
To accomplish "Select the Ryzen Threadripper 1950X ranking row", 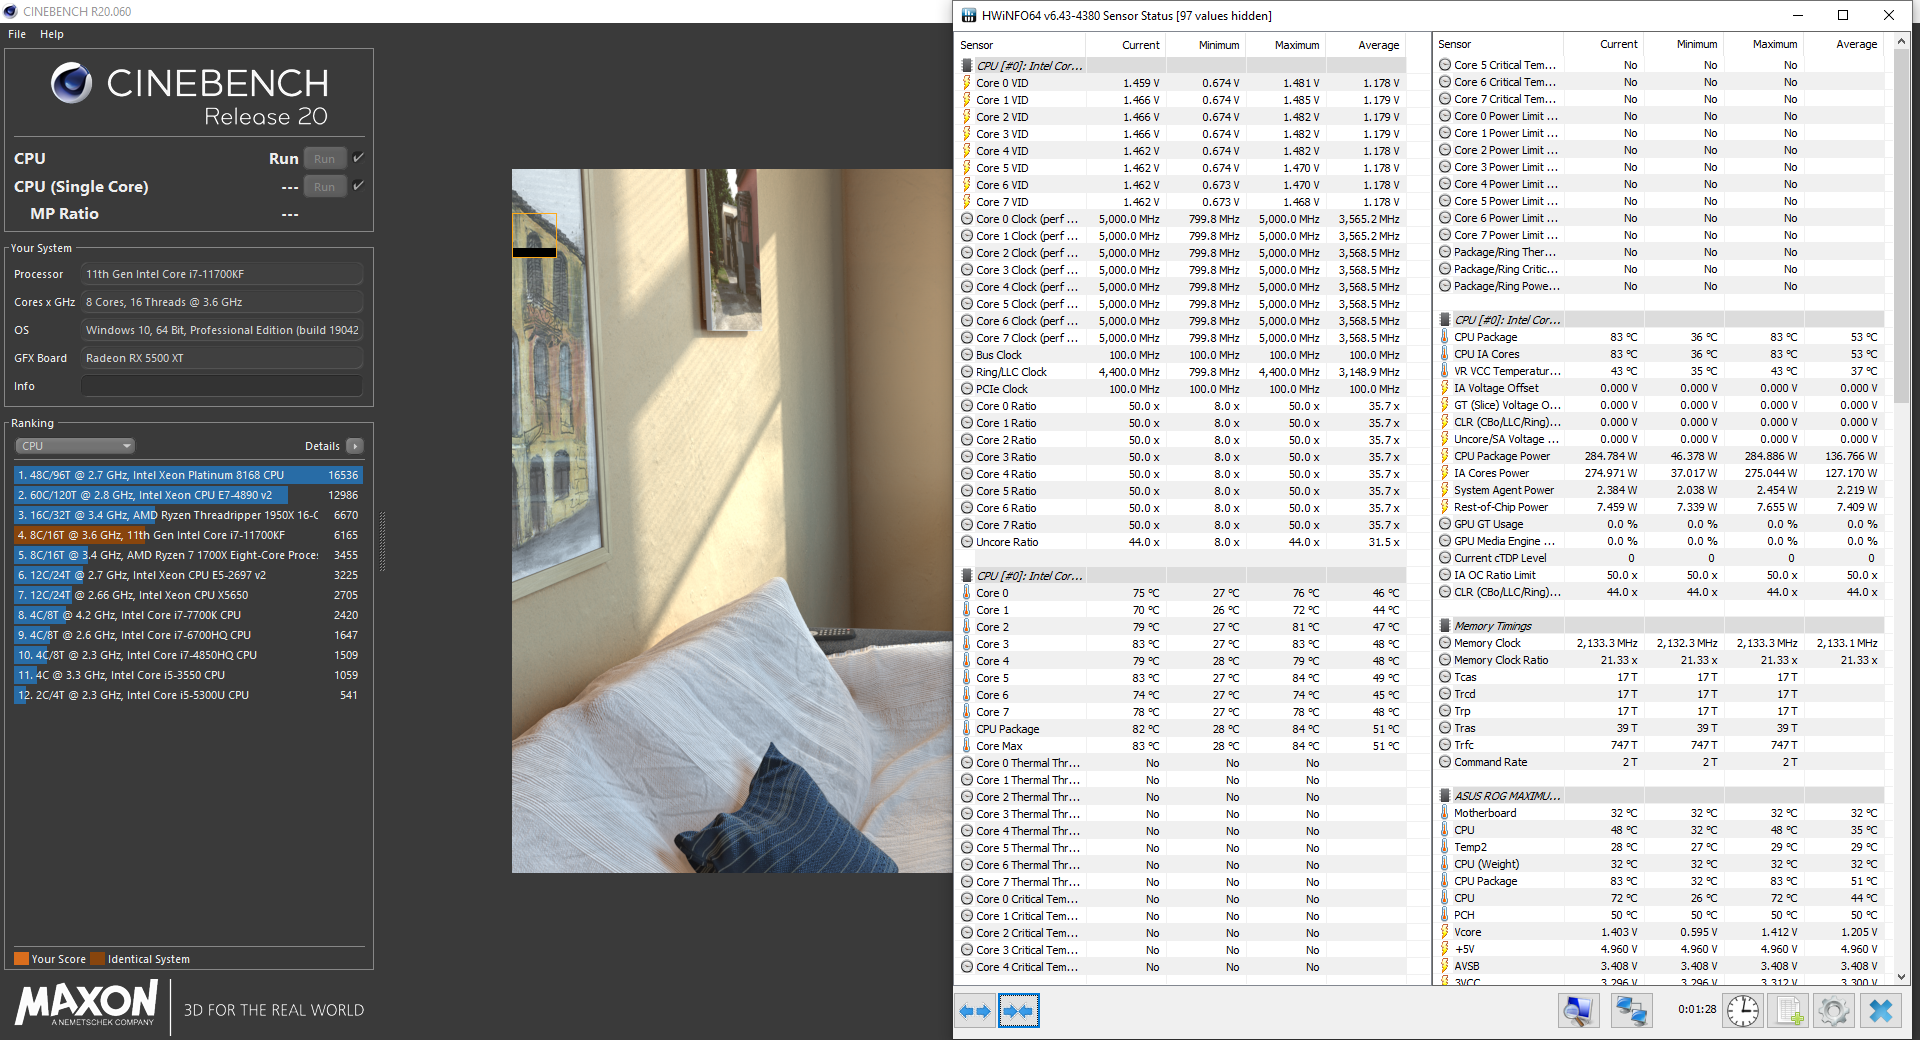I will 188,515.
